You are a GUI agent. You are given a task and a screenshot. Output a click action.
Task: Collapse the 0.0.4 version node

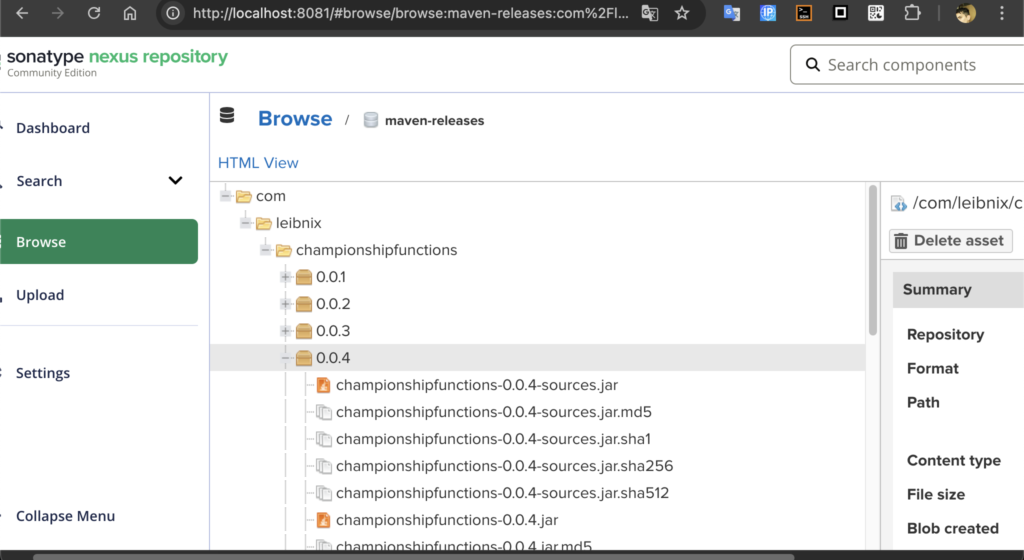click(286, 358)
